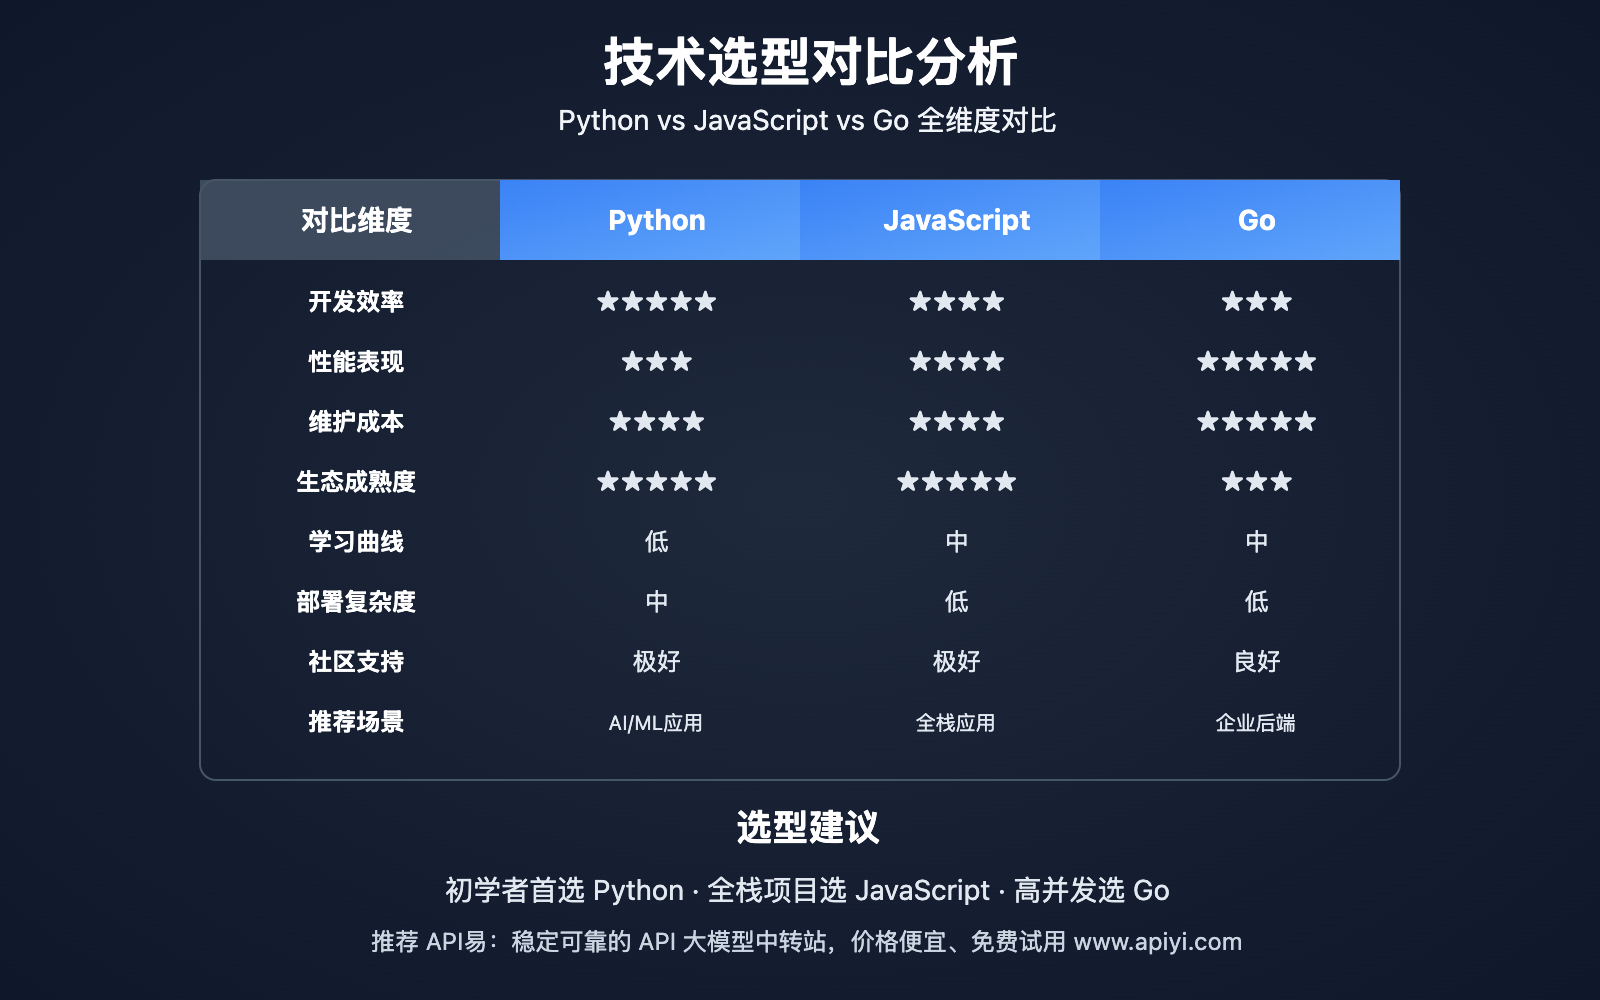Click subtitle Python vs JavaScript vs Go 全维度对比
This screenshot has height=1000, width=1600.
[x=807, y=120]
